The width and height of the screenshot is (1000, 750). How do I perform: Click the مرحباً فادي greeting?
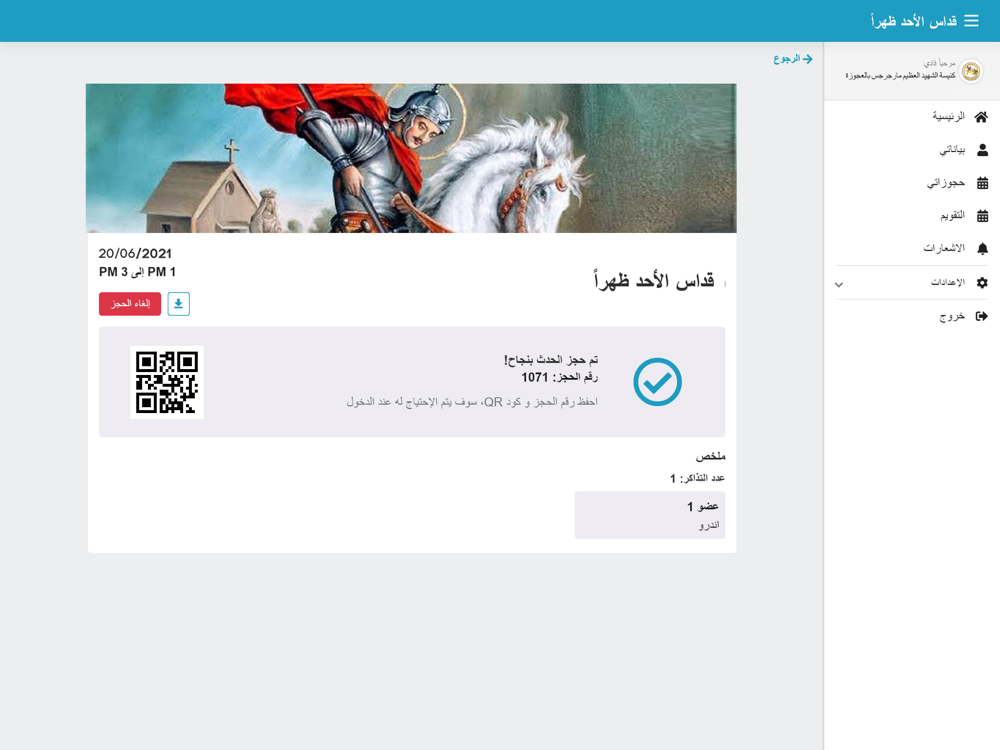pos(939,63)
